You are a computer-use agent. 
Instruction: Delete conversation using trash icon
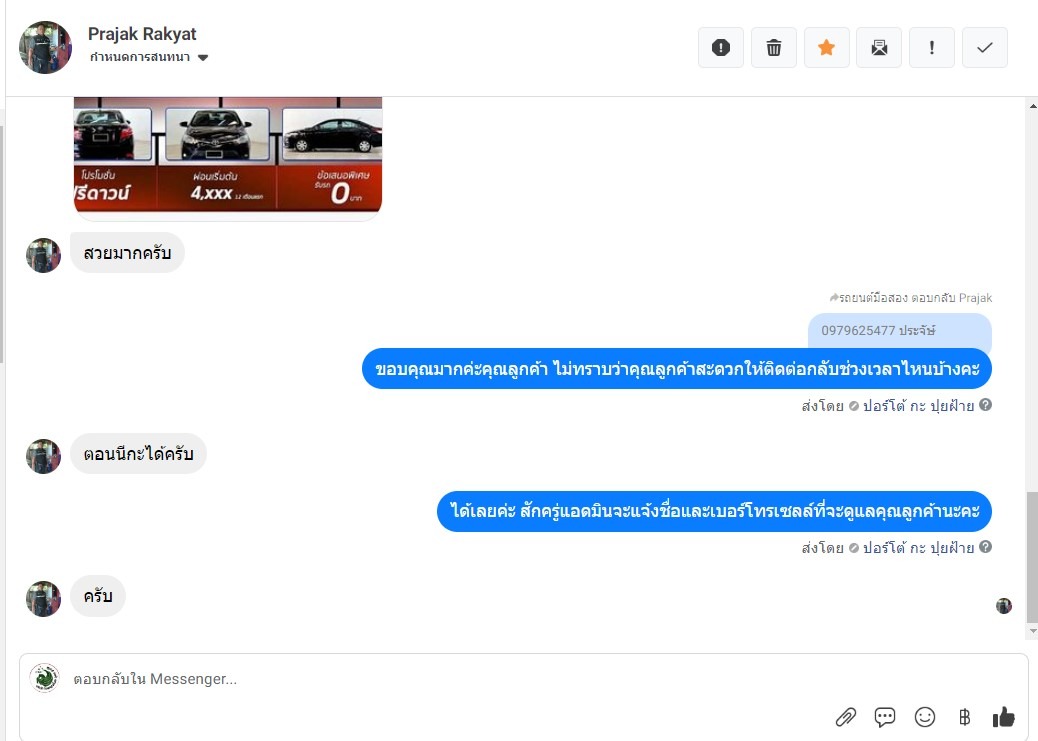pos(773,48)
